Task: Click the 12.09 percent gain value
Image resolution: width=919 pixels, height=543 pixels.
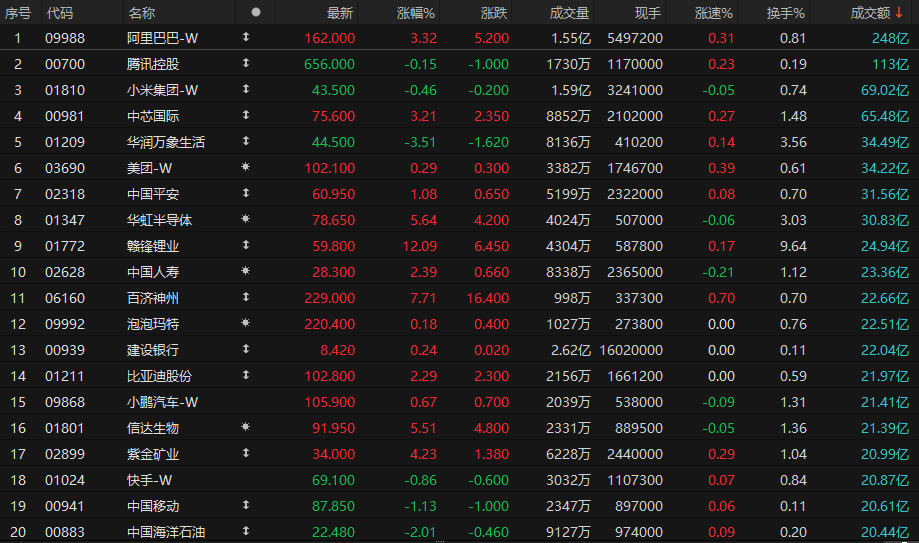Action: (x=420, y=246)
